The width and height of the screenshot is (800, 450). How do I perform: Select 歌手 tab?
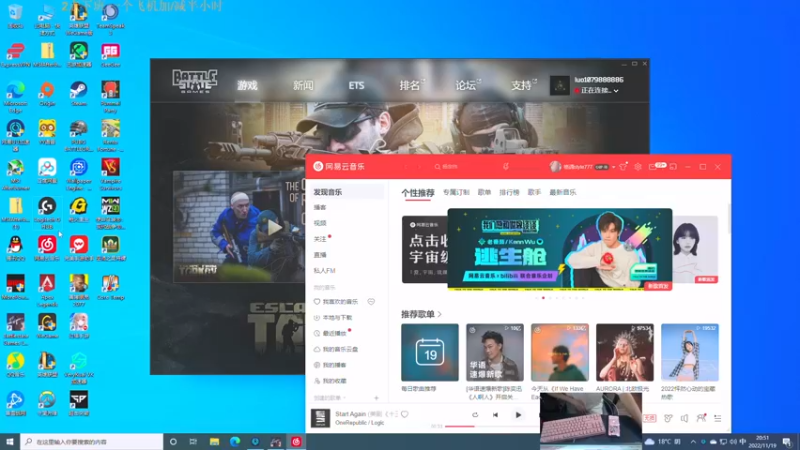pyautogui.click(x=534, y=192)
